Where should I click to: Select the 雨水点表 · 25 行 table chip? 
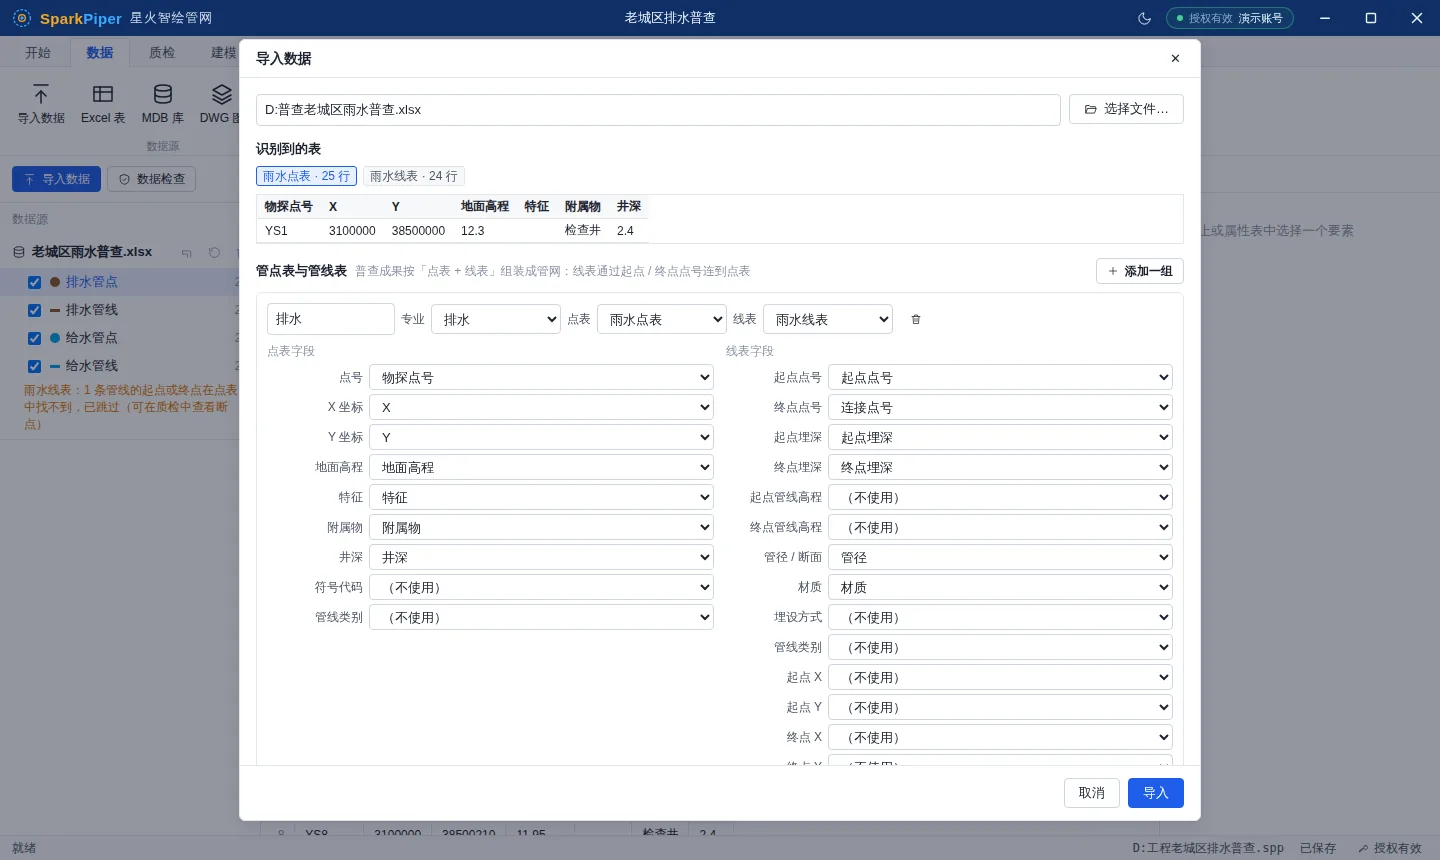[x=306, y=176]
